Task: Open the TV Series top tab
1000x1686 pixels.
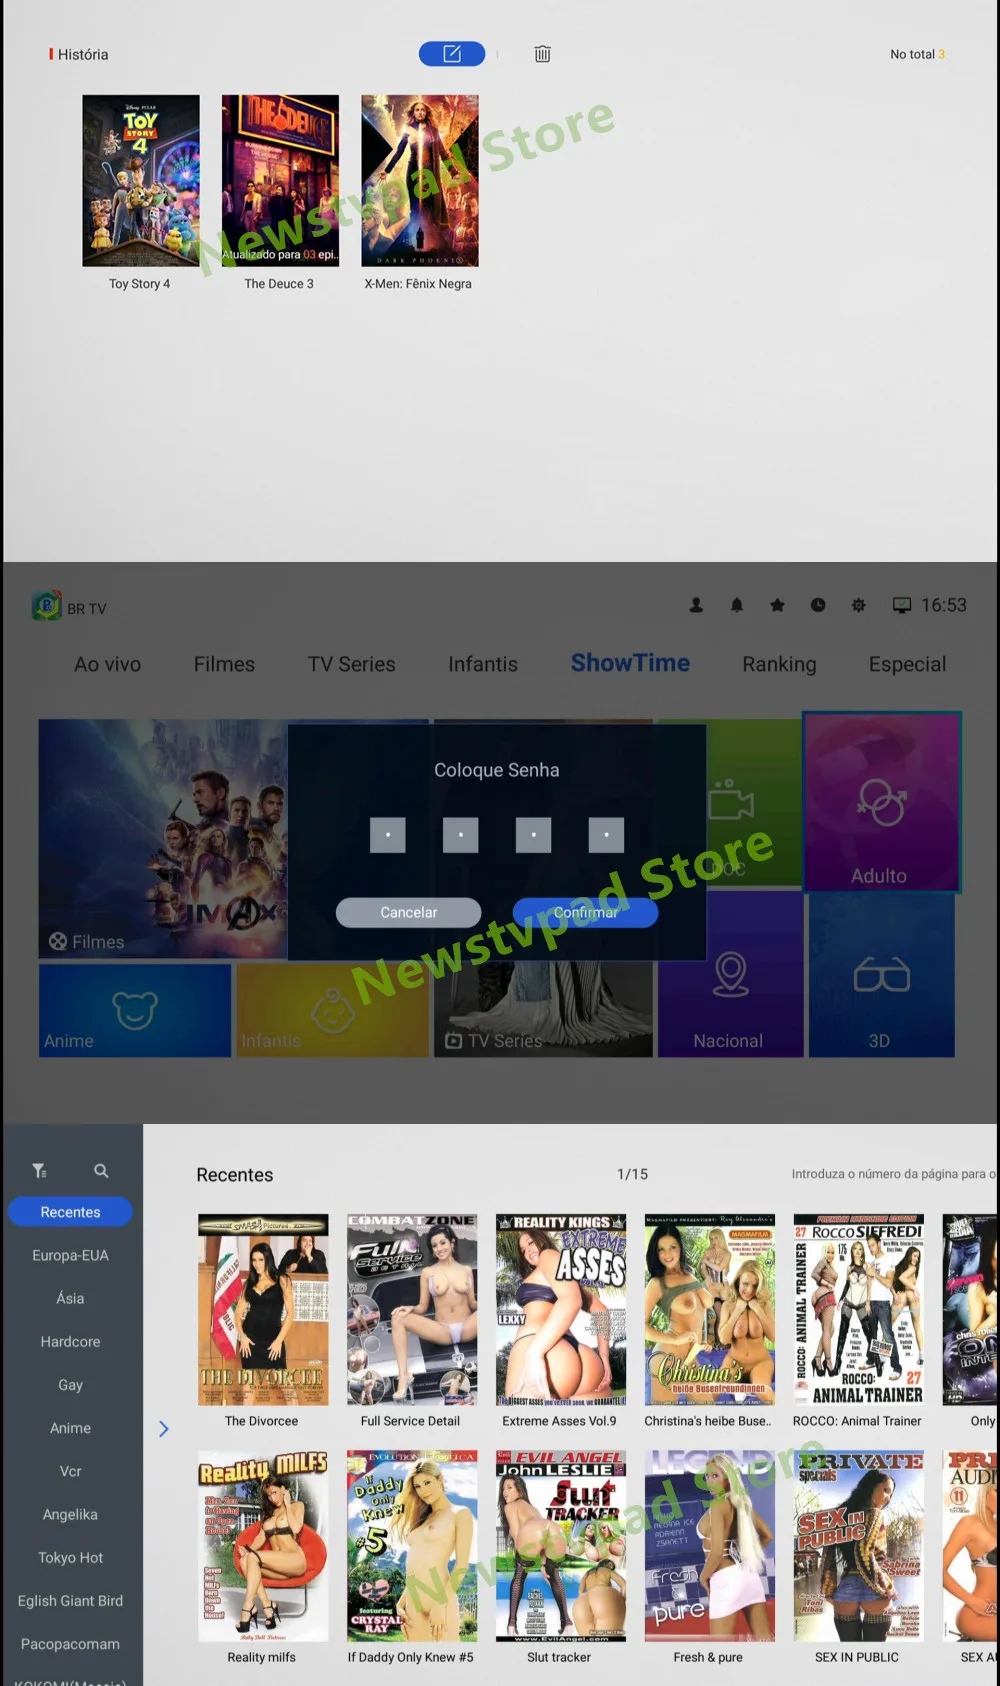Action: (351, 664)
